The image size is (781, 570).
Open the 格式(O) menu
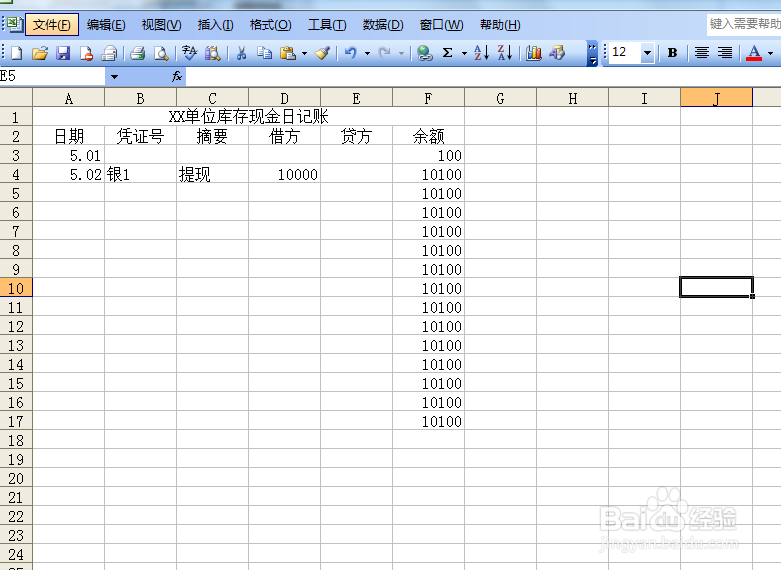click(270, 25)
